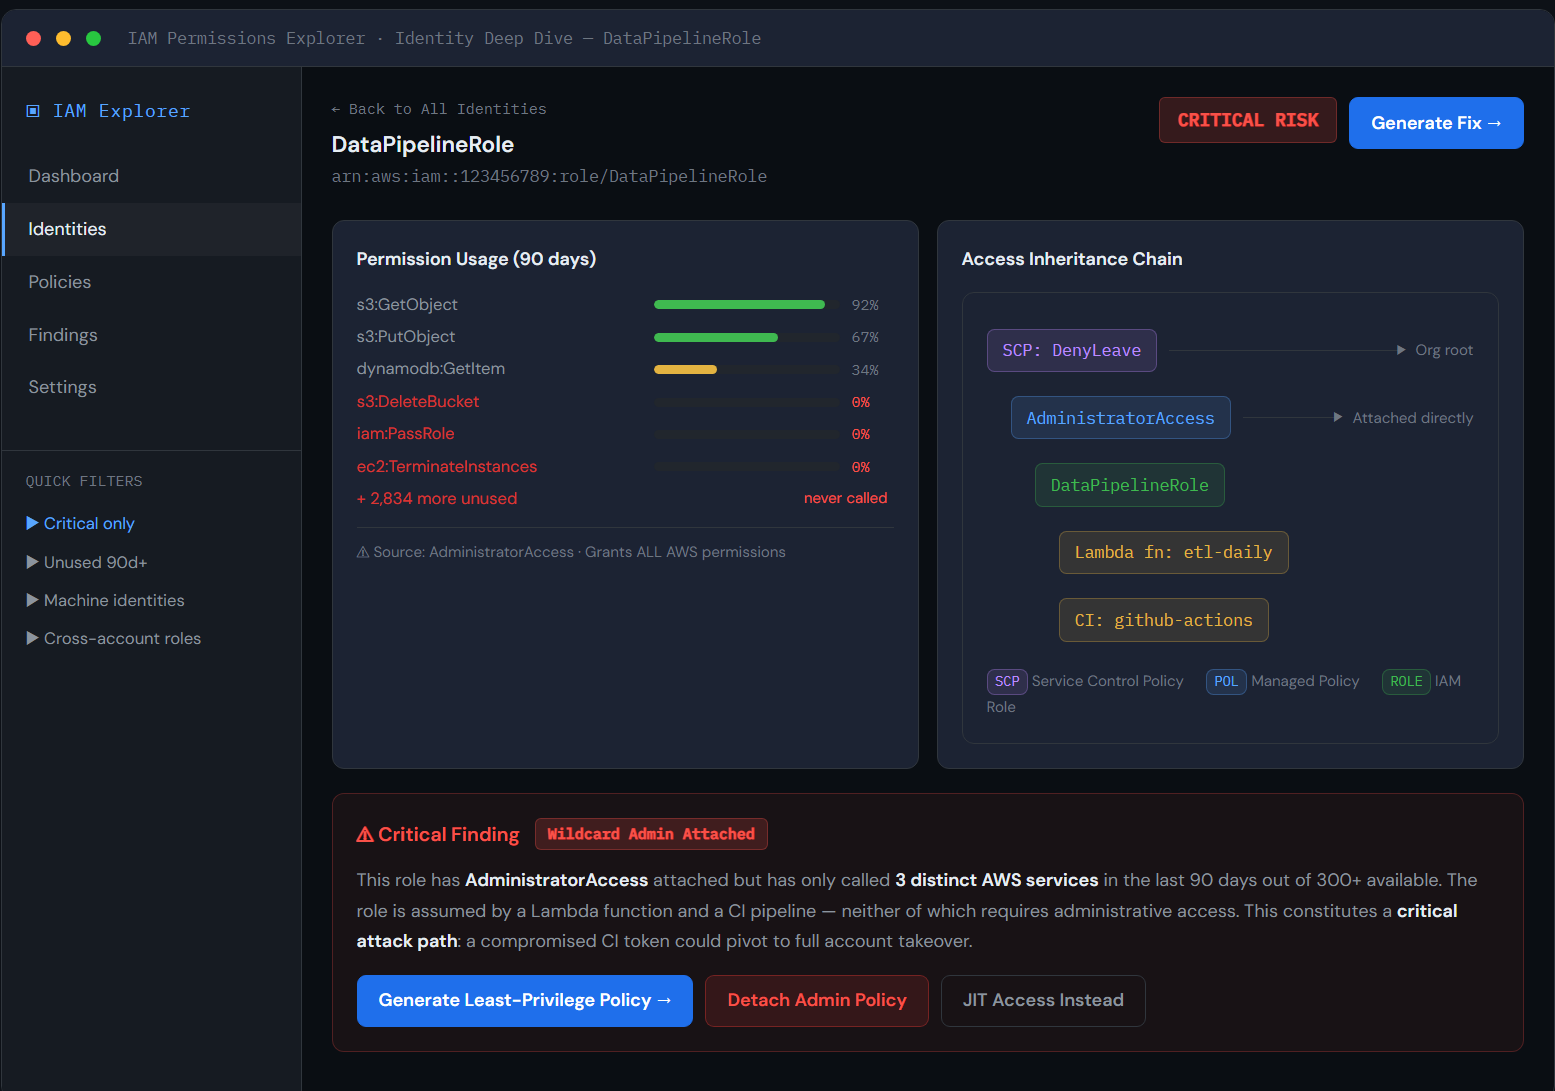Open Settings in the sidebar
Viewport: 1555px width, 1091px height.
click(152, 387)
